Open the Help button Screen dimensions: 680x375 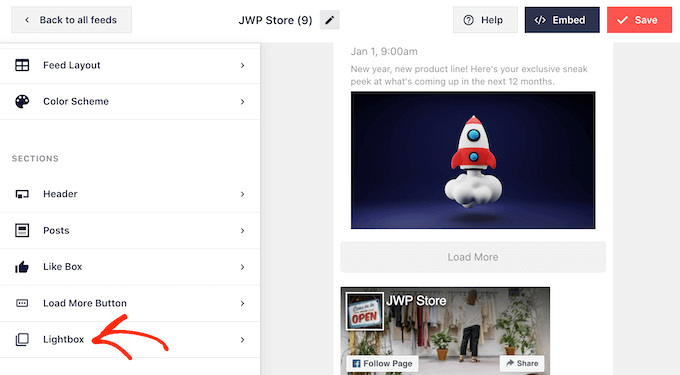485,20
